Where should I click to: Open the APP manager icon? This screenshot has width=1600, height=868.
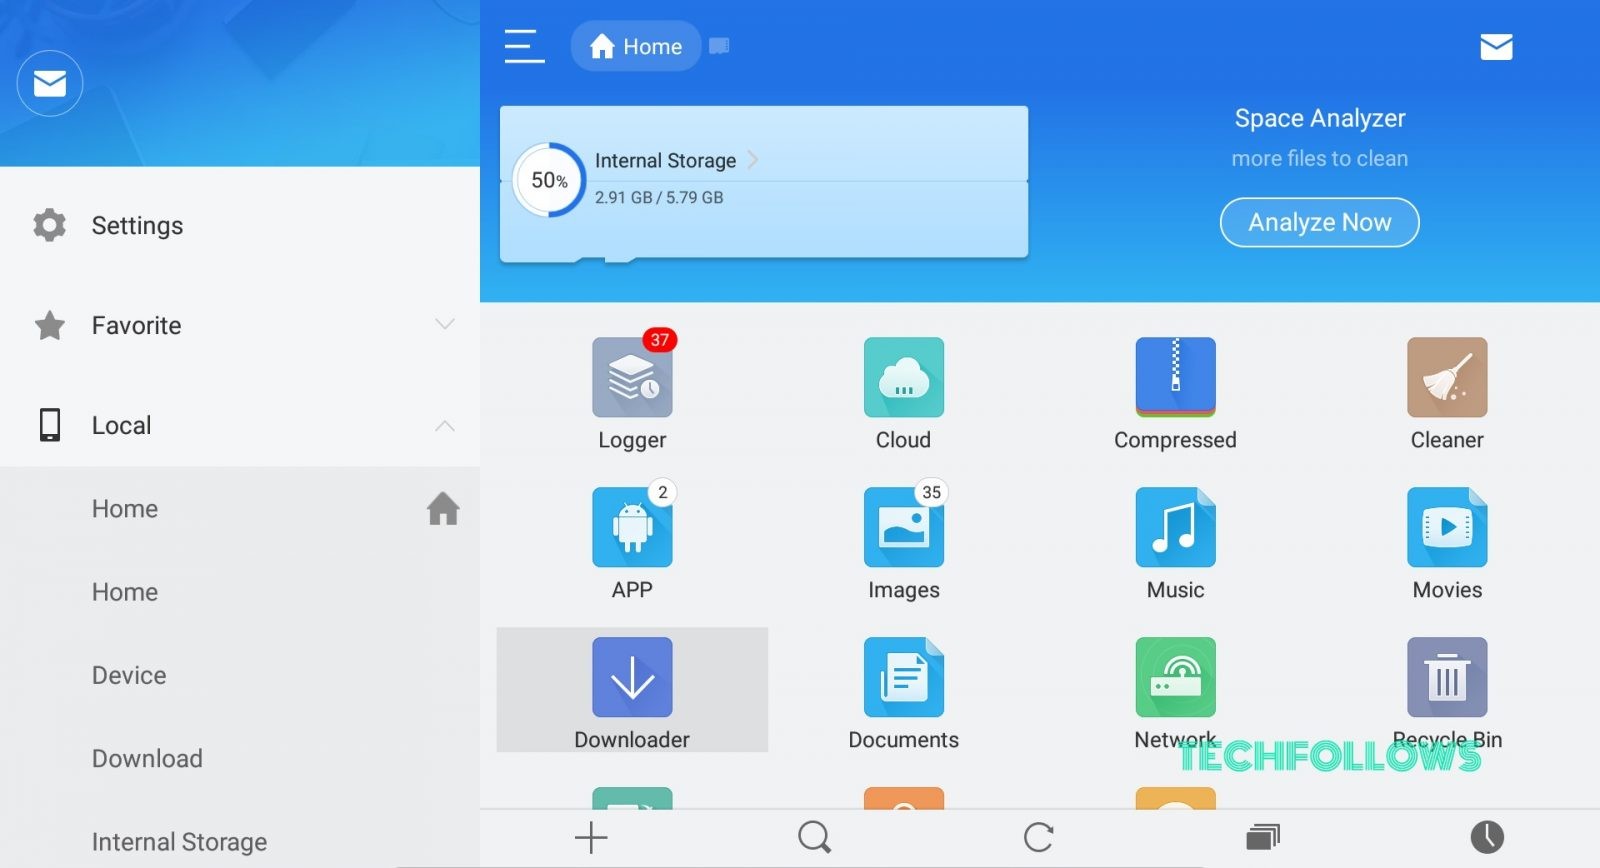point(632,527)
